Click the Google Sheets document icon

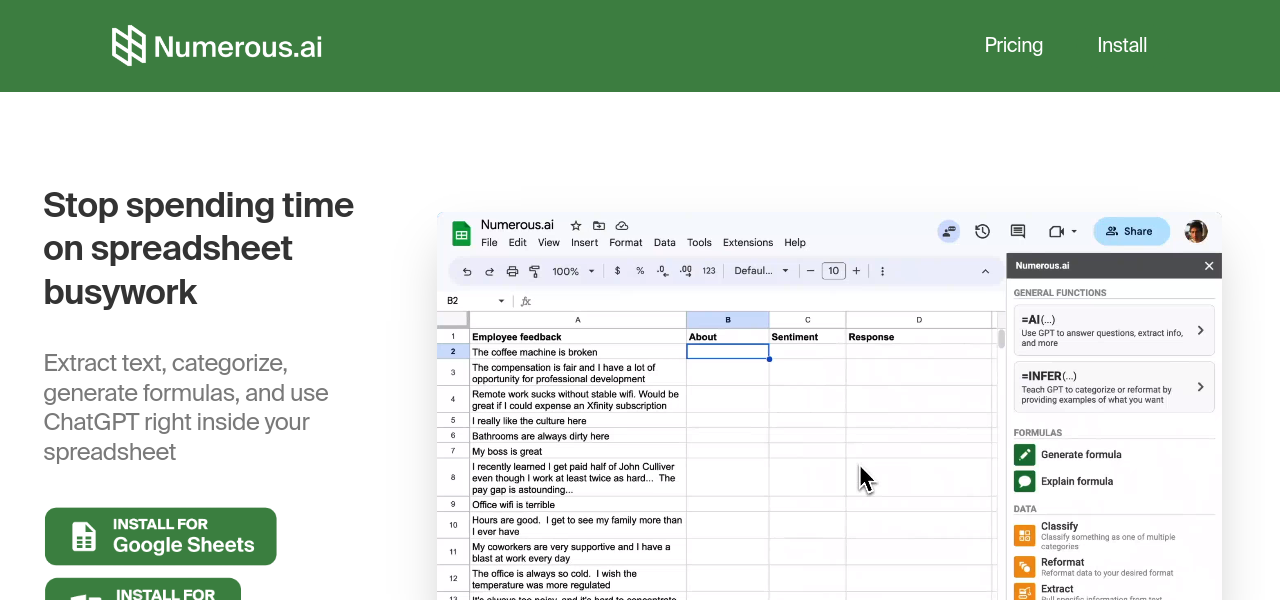tap(461, 234)
